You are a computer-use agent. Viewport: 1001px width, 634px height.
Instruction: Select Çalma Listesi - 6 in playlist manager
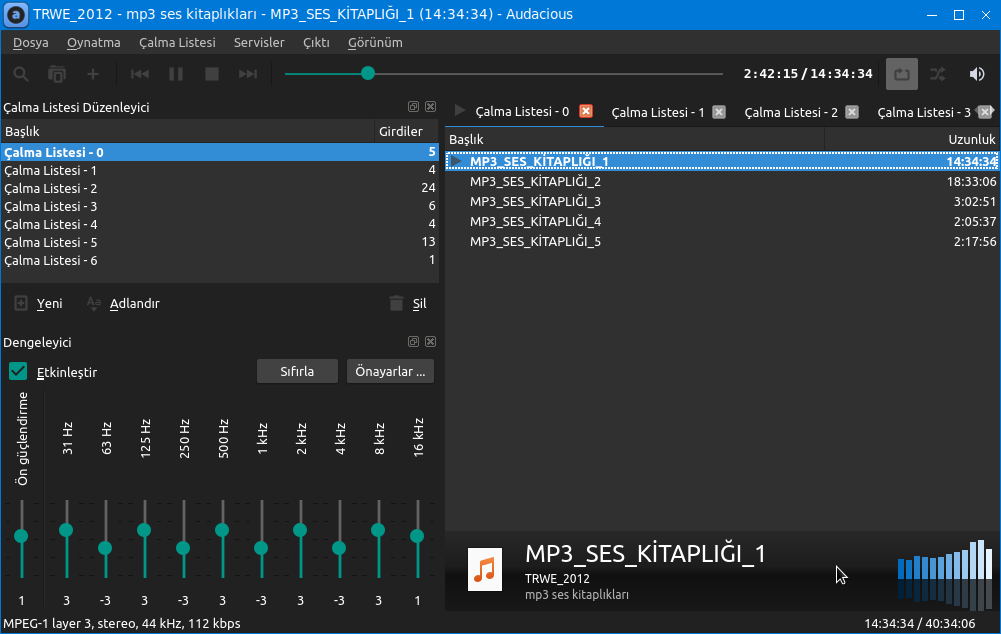tap(220, 260)
